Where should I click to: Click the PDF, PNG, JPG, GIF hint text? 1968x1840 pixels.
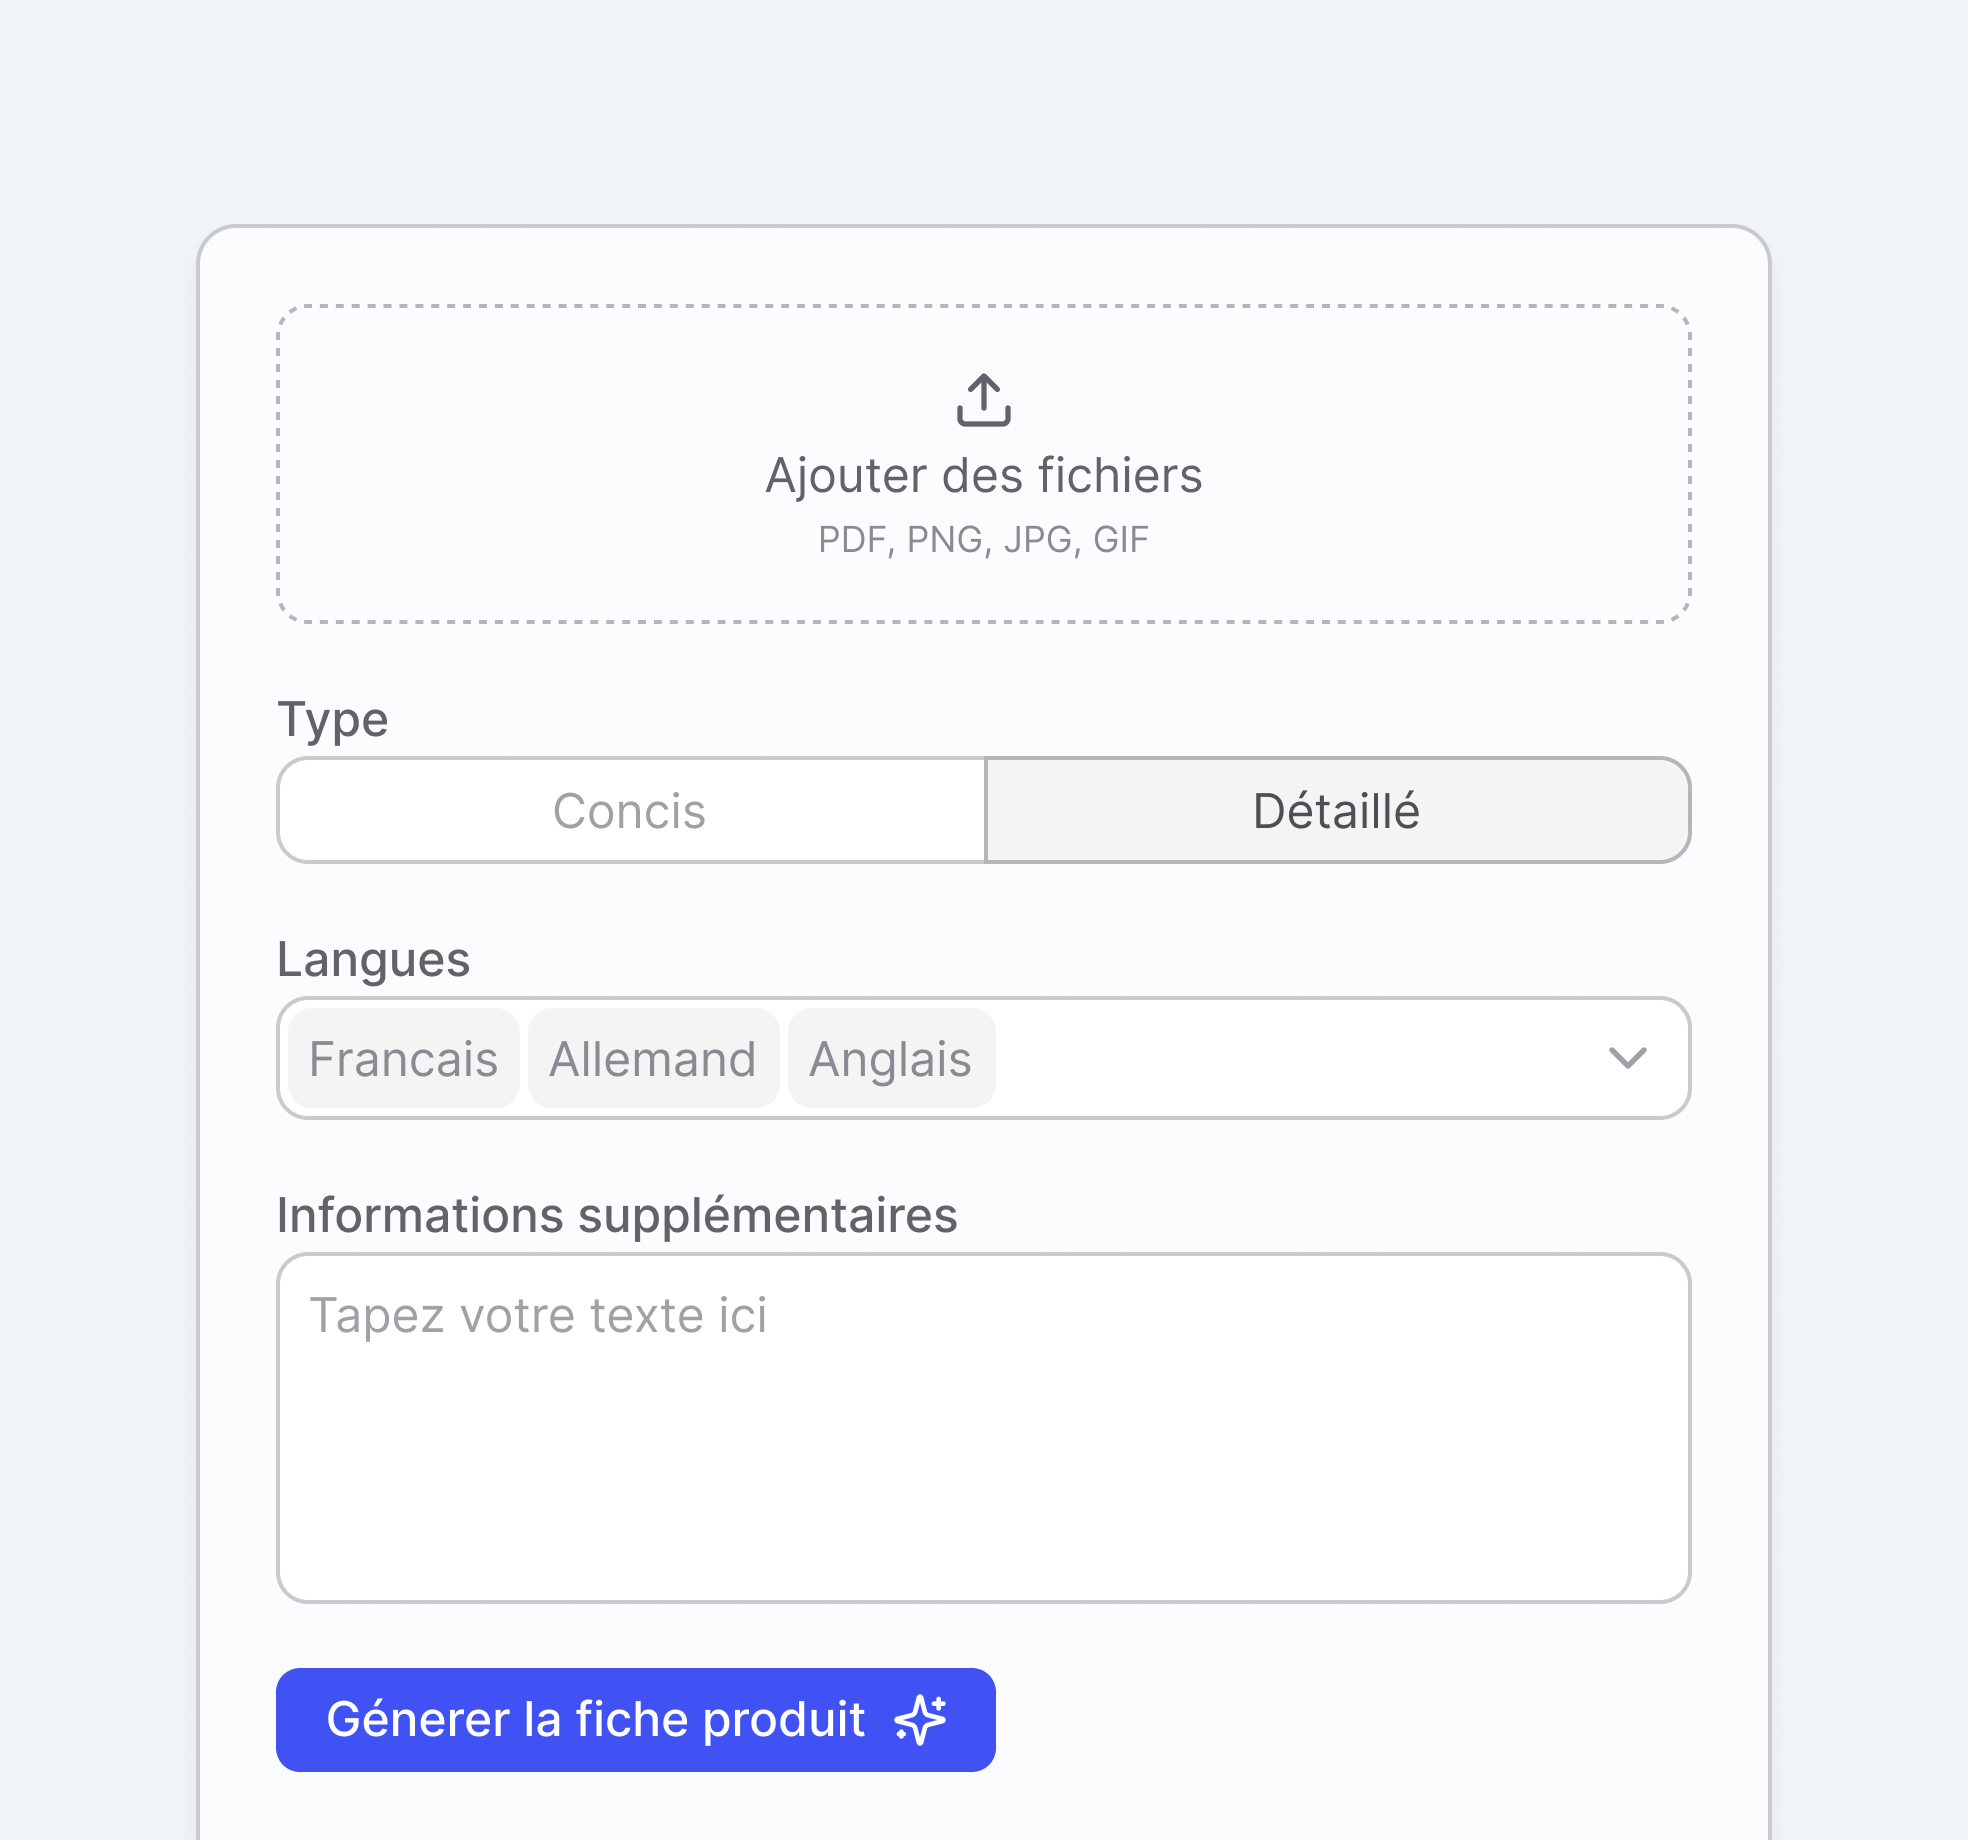pos(983,539)
